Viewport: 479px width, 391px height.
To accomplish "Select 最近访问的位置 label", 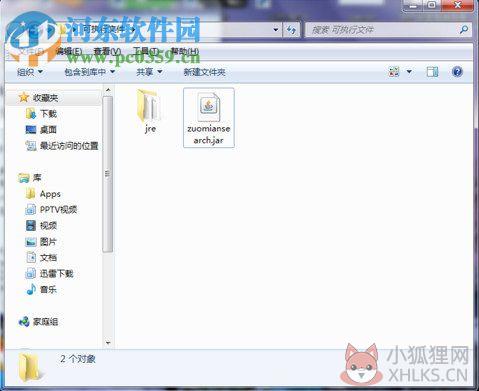I will coord(69,146).
